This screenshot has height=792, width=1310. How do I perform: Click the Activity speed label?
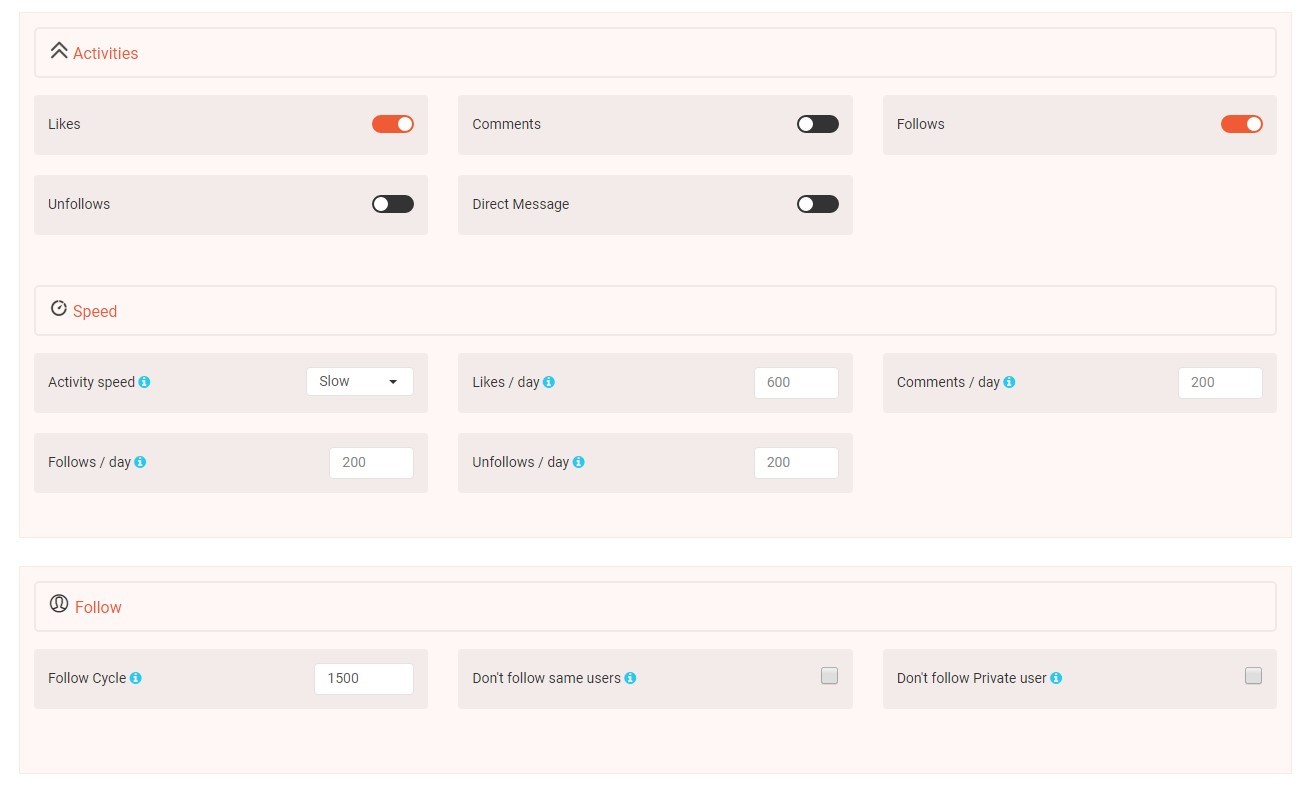[x=91, y=382]
